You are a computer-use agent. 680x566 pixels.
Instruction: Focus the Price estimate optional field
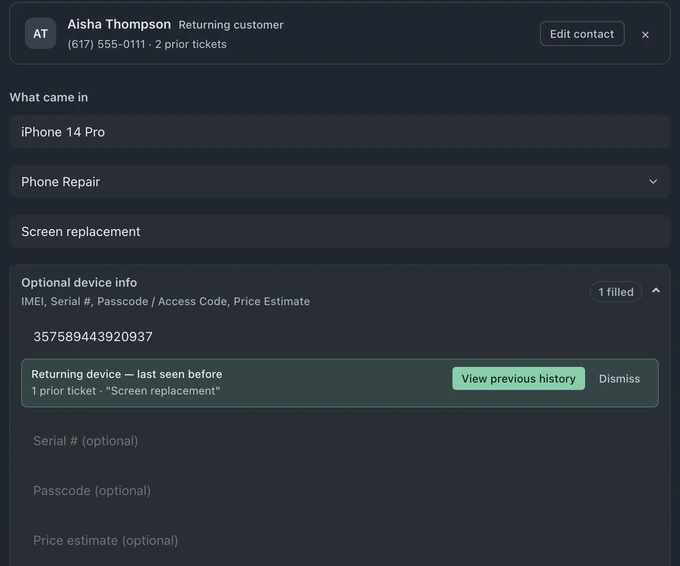[340, 540]
